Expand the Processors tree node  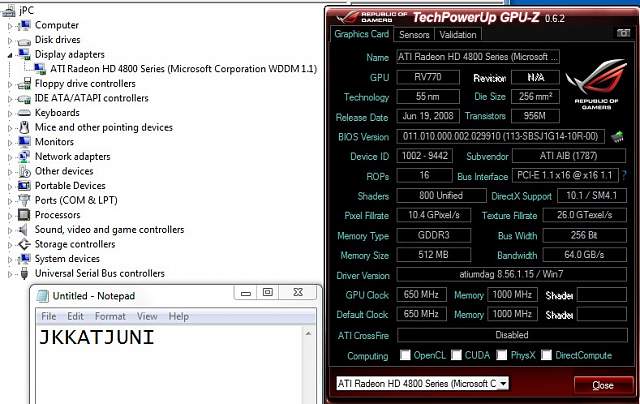tap(10, 216)
